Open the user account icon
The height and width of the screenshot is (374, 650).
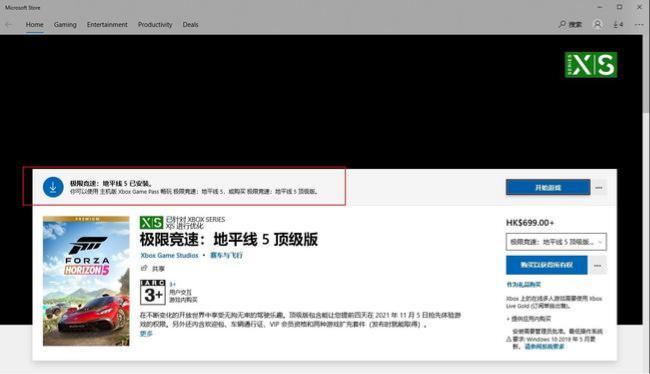[597, 24]
